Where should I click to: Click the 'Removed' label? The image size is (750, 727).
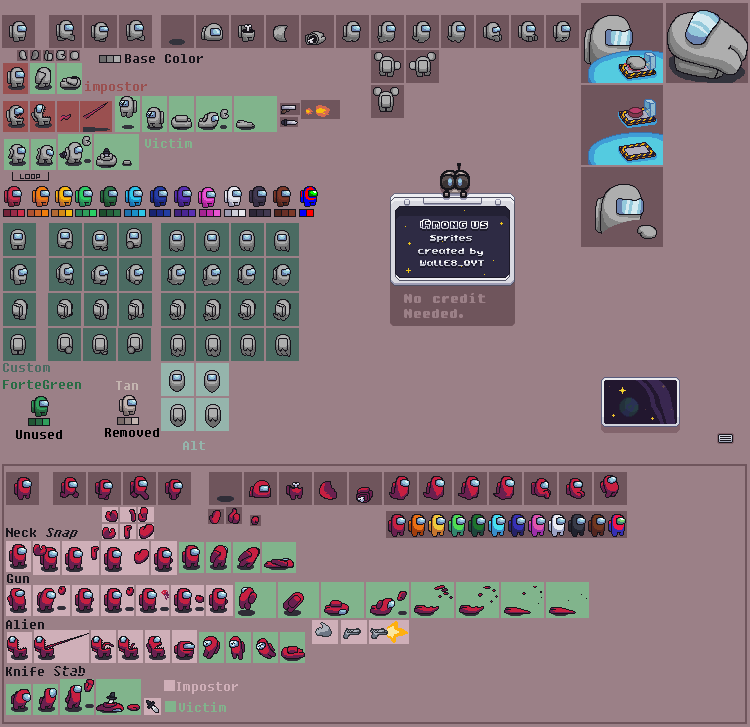click(132, 433)
